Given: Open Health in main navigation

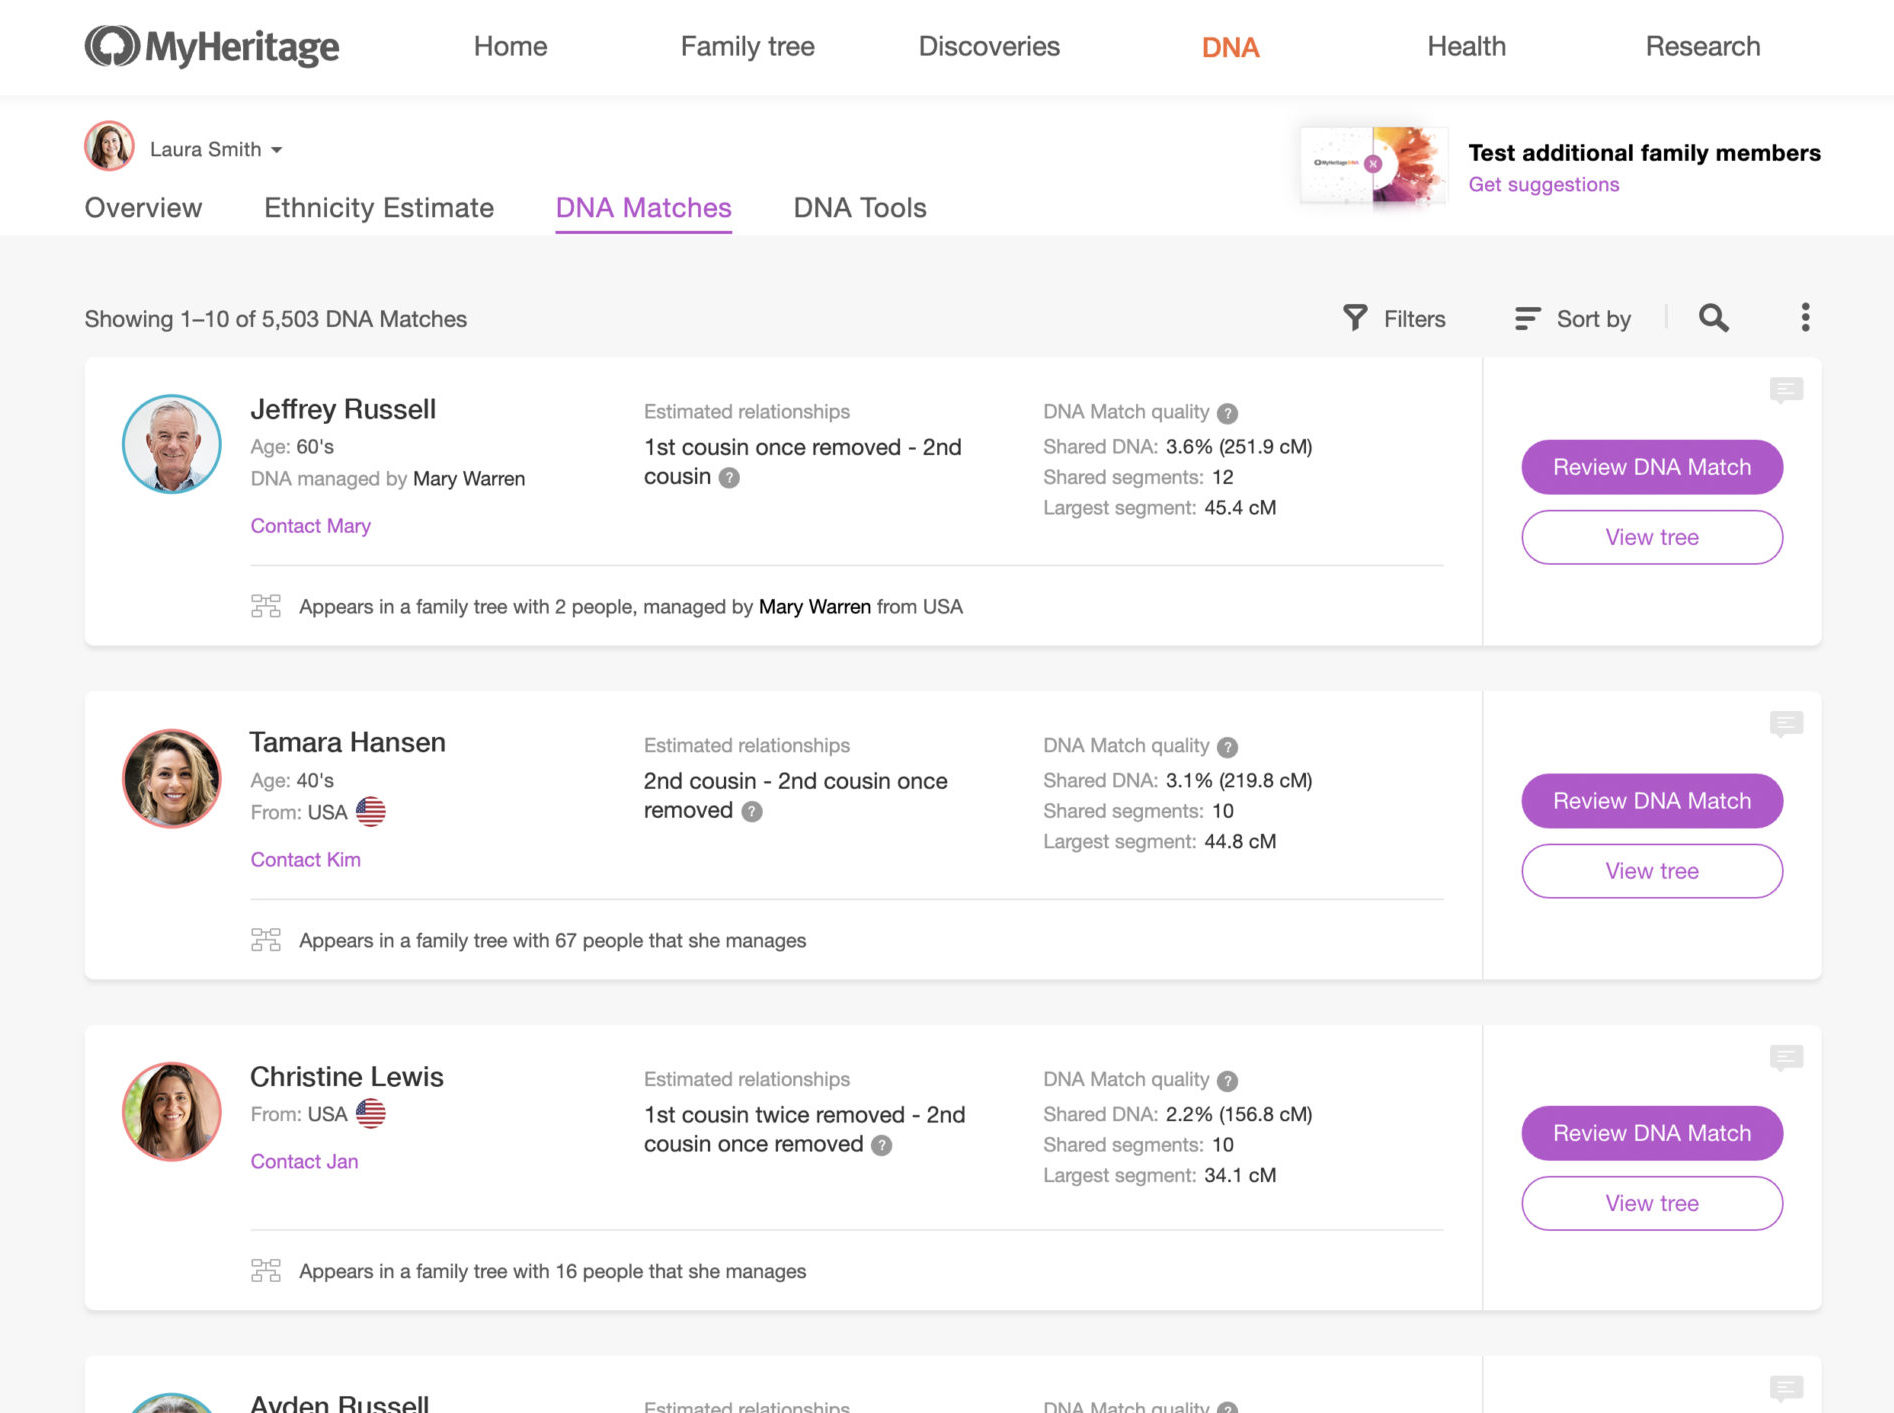Looking at the screenshot, I should [1466, 46].
